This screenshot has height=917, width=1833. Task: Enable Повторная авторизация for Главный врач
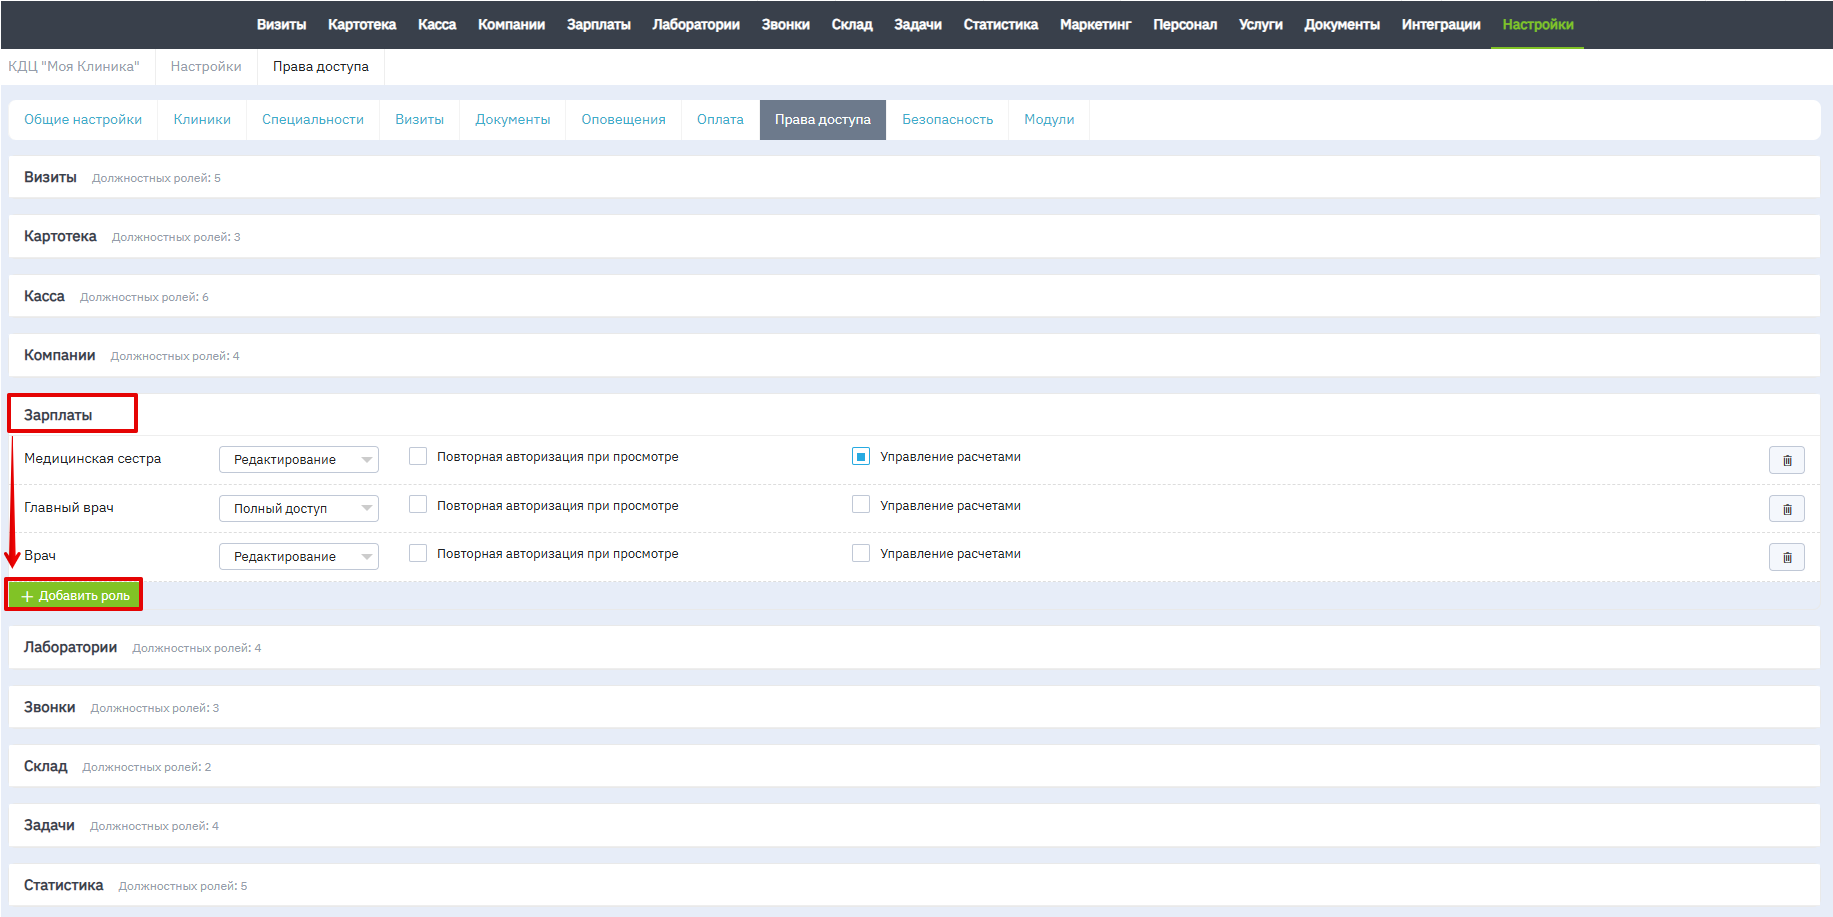[418, 505]
